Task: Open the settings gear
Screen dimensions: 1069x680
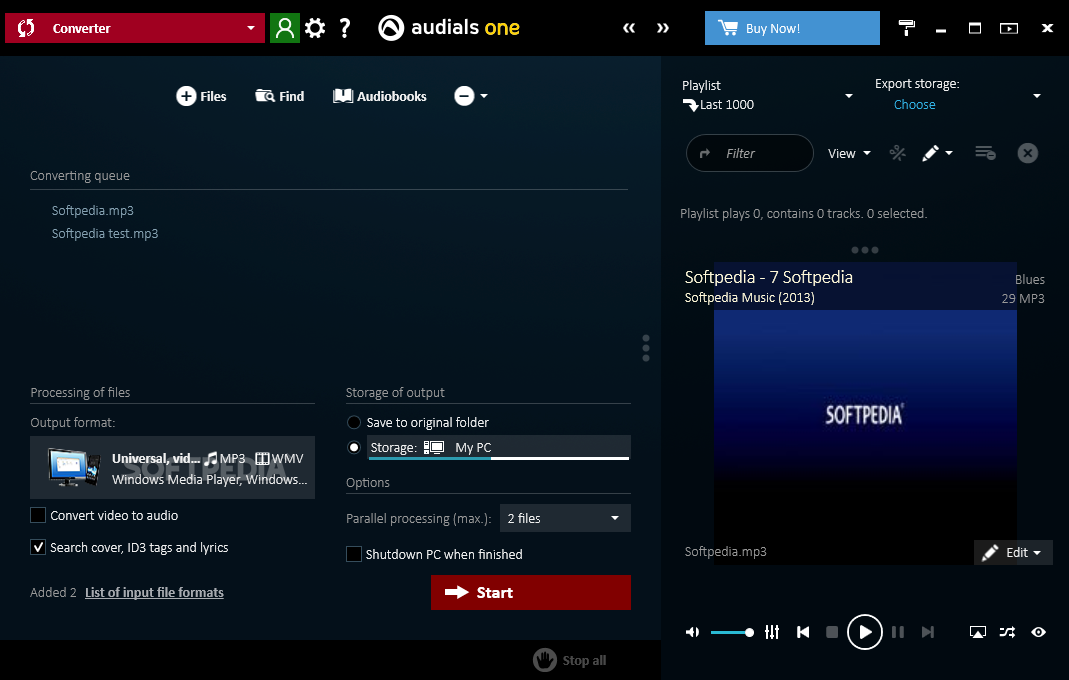Action: (x=315, y=28)
